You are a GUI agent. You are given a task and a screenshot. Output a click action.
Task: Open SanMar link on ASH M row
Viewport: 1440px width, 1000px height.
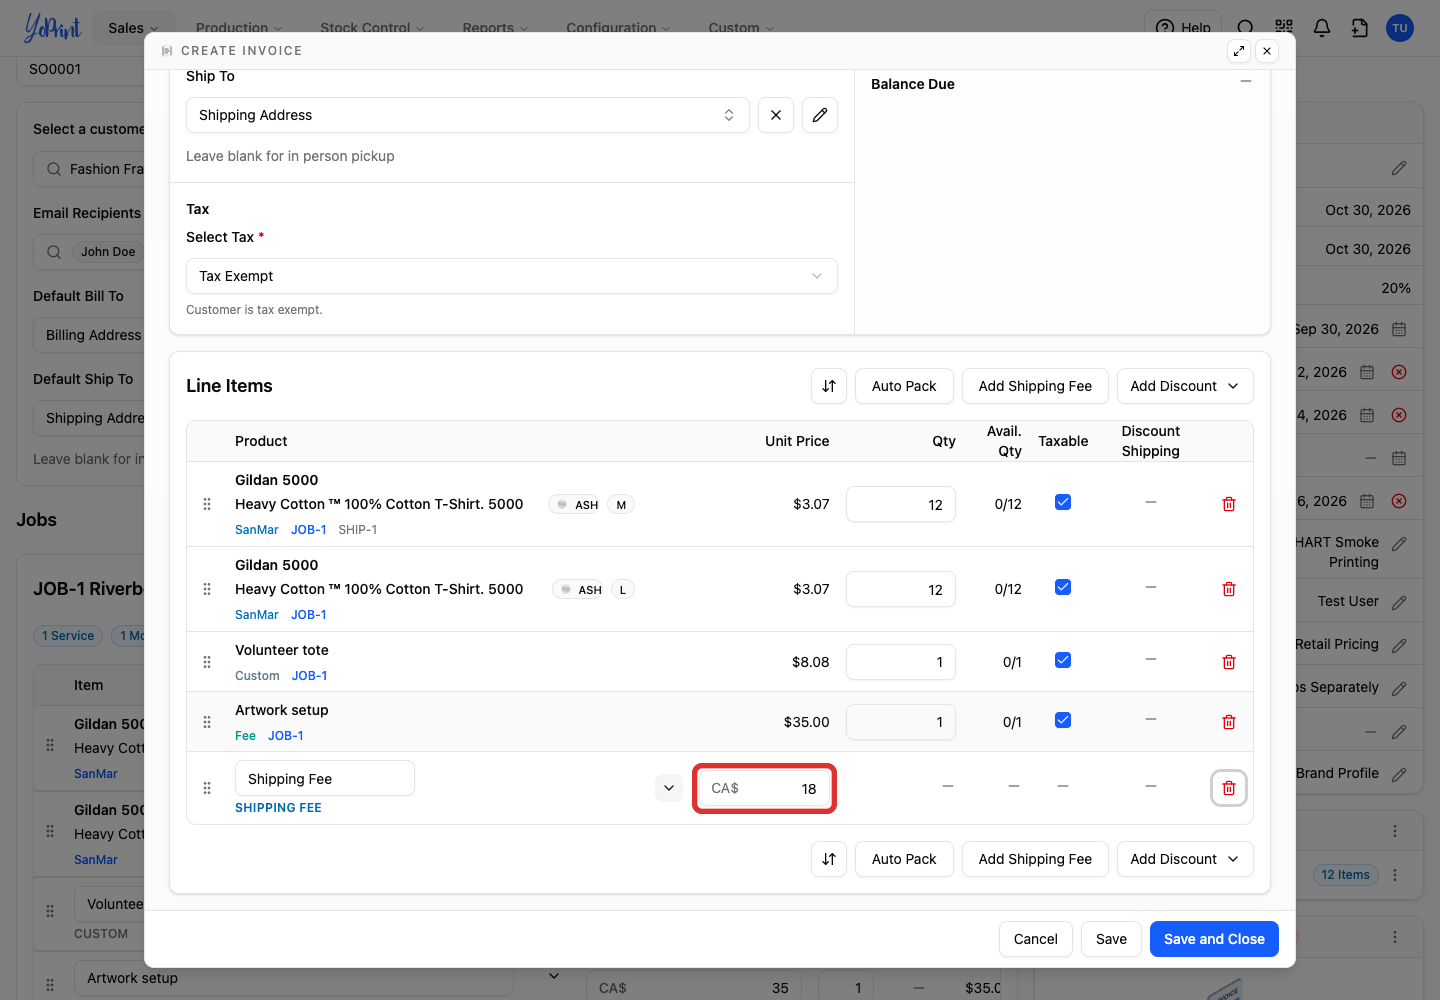(257, 530)
